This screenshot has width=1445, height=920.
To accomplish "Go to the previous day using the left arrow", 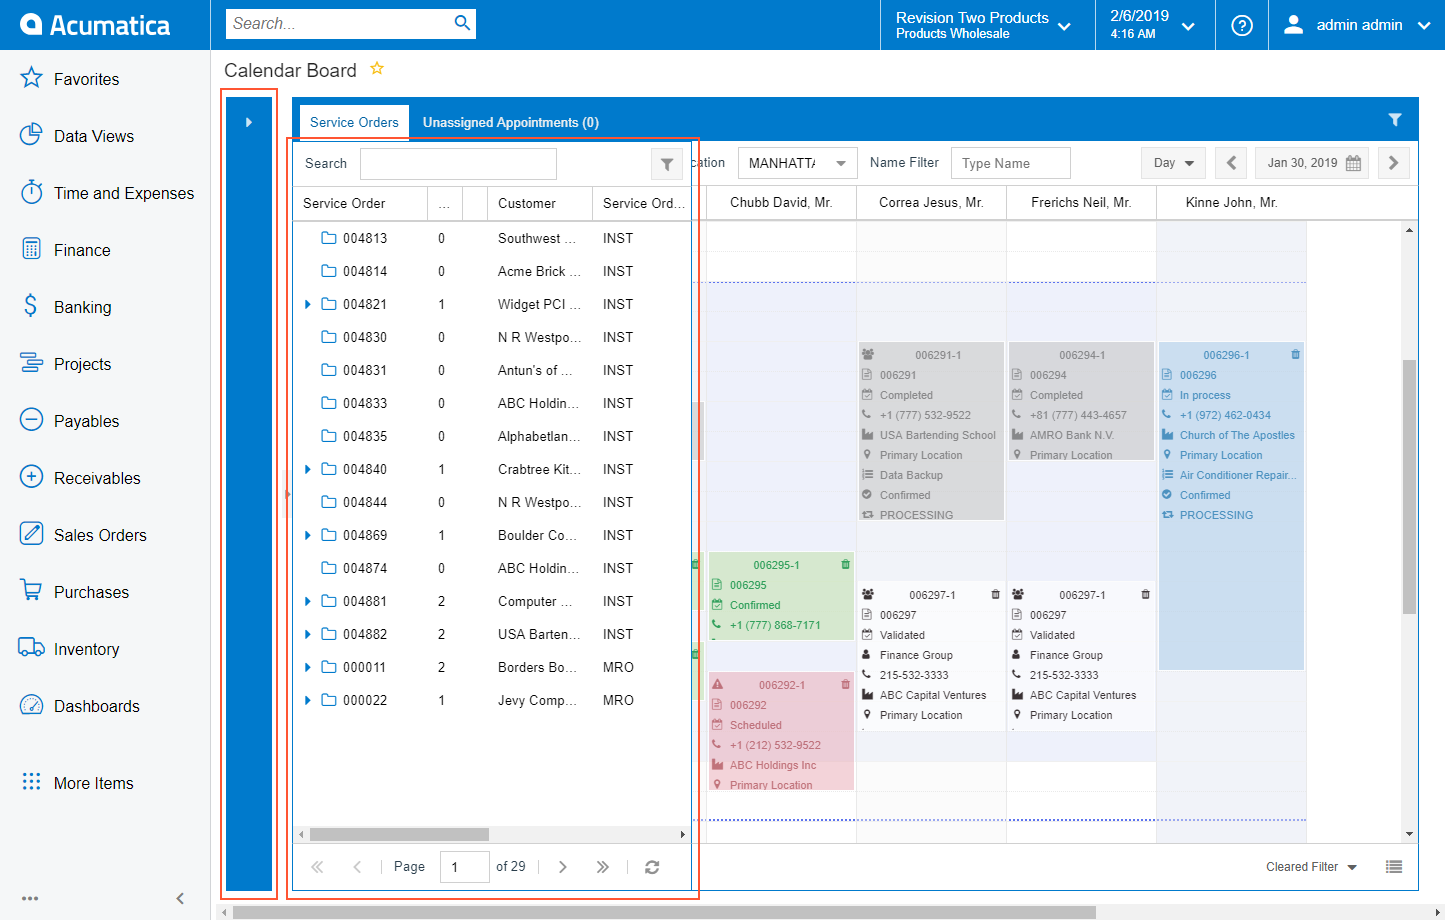I will (x=1231, y=163).
